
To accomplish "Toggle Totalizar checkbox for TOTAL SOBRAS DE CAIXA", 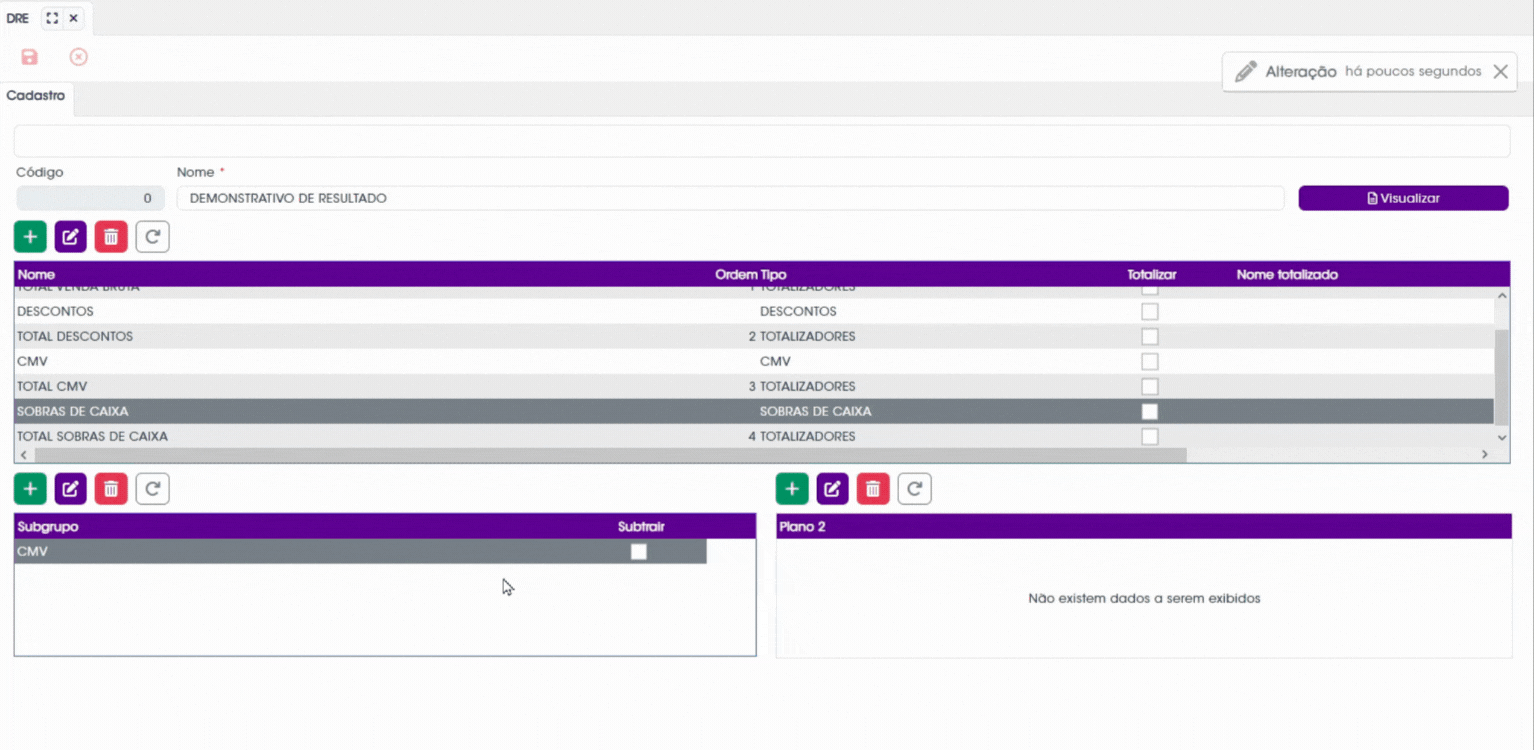I will pos(1150,436).
